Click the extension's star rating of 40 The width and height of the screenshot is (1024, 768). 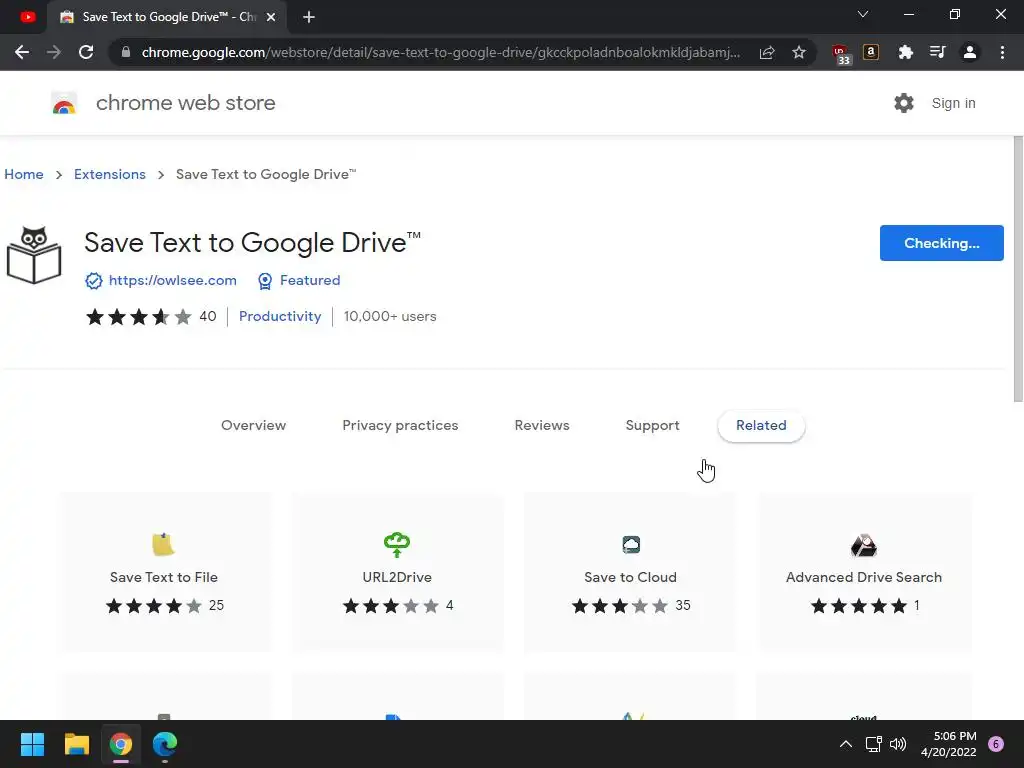151,317
